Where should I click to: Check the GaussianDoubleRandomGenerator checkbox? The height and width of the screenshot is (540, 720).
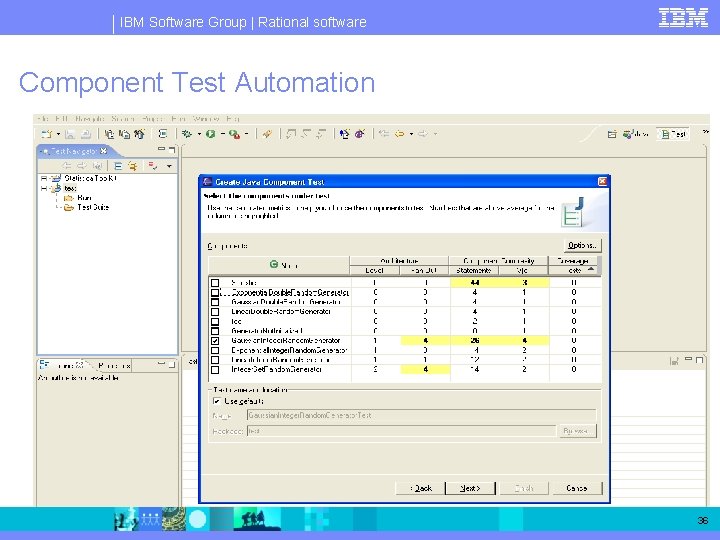point(215,302)
